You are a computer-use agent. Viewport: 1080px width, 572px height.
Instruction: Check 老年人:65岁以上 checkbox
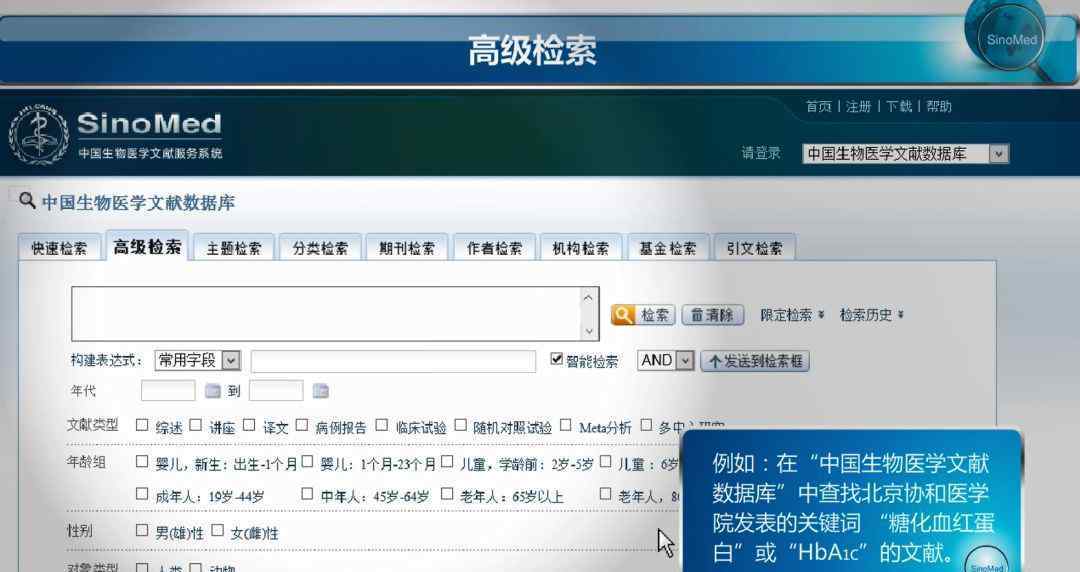(447, 494)
